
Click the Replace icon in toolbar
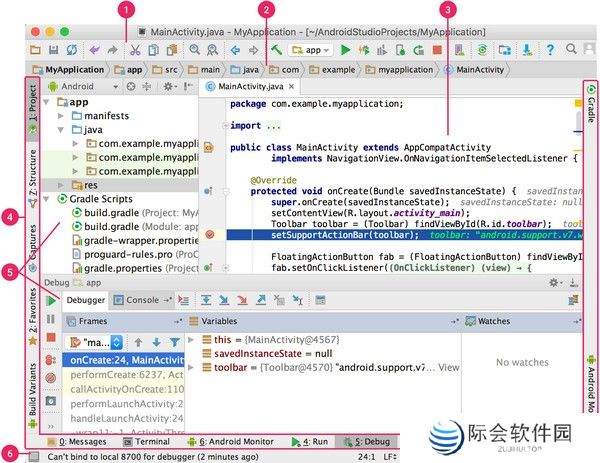[212, 50]
